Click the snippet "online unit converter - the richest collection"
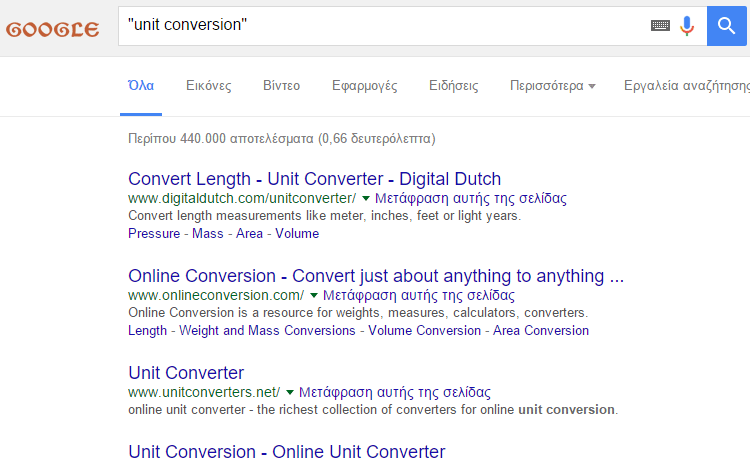The width and height of the screenshot is (750, 459). point(373,410)
